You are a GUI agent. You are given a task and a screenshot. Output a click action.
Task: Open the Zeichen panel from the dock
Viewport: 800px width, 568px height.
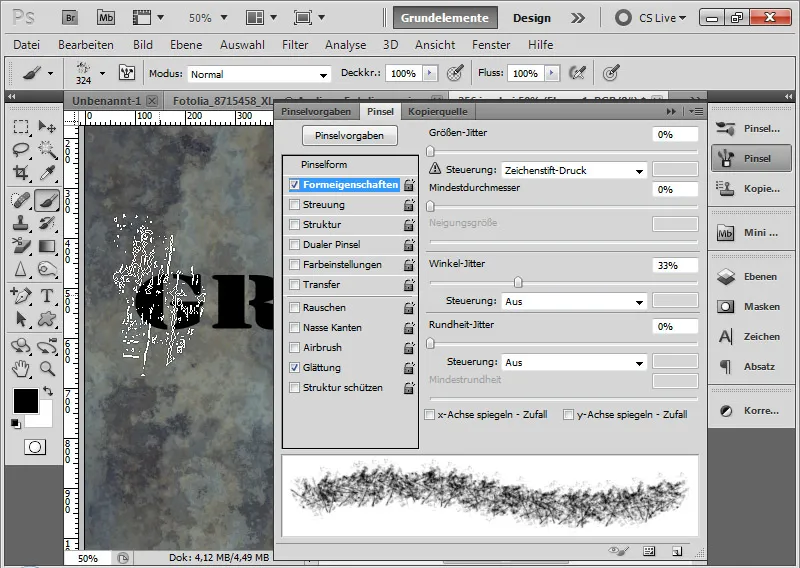click(751, 337)
